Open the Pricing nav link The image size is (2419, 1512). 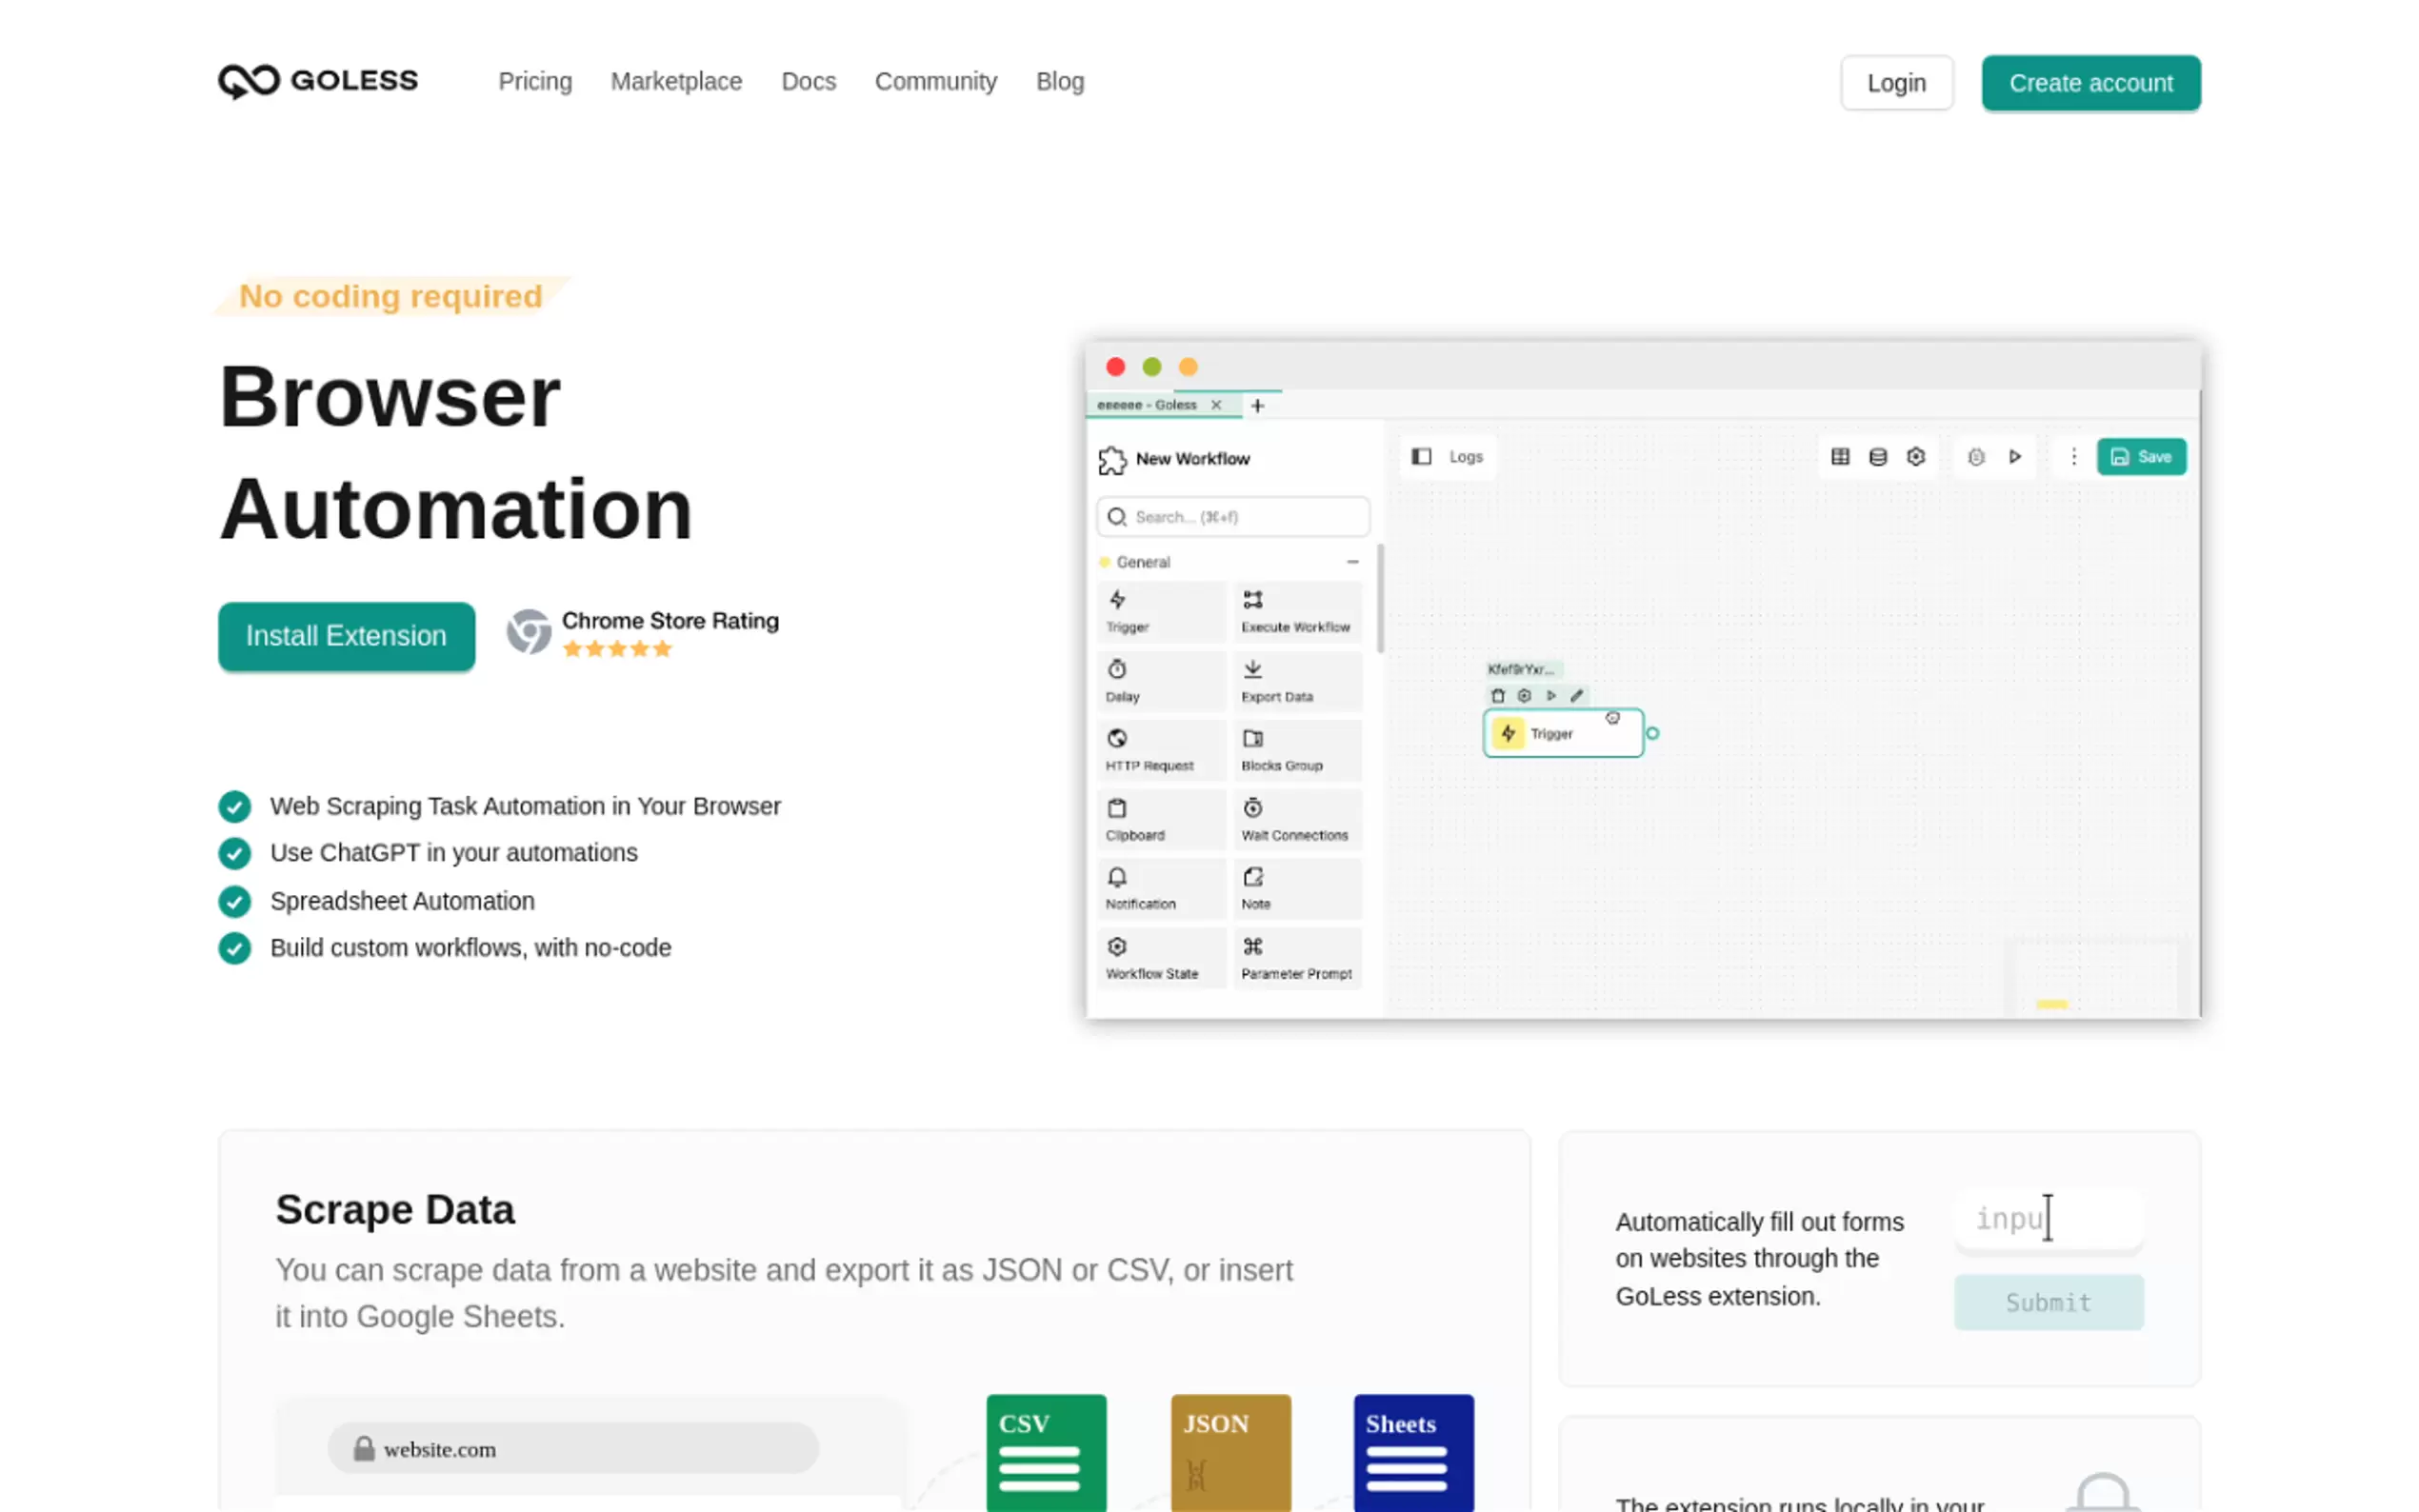coord(535,82)
